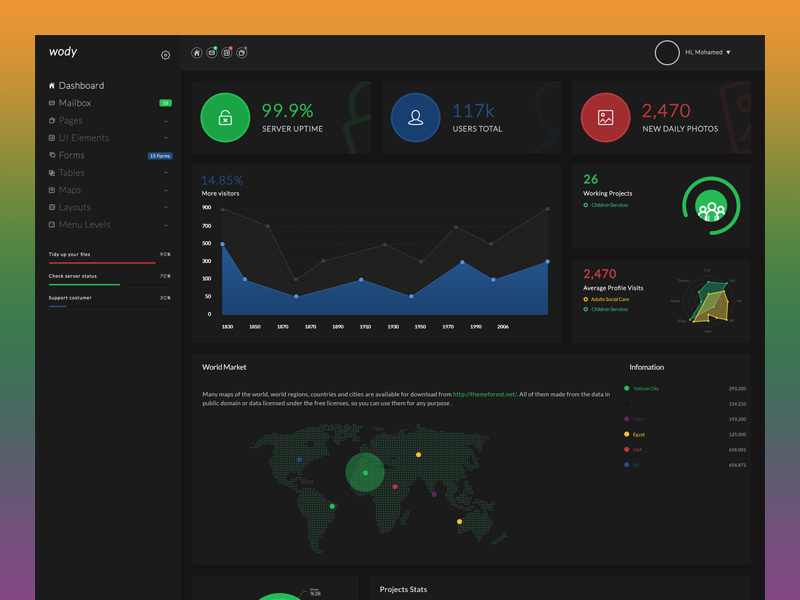Click the Maps icon in the sidebar
This screenshot has height=600, width=800.
52,190
